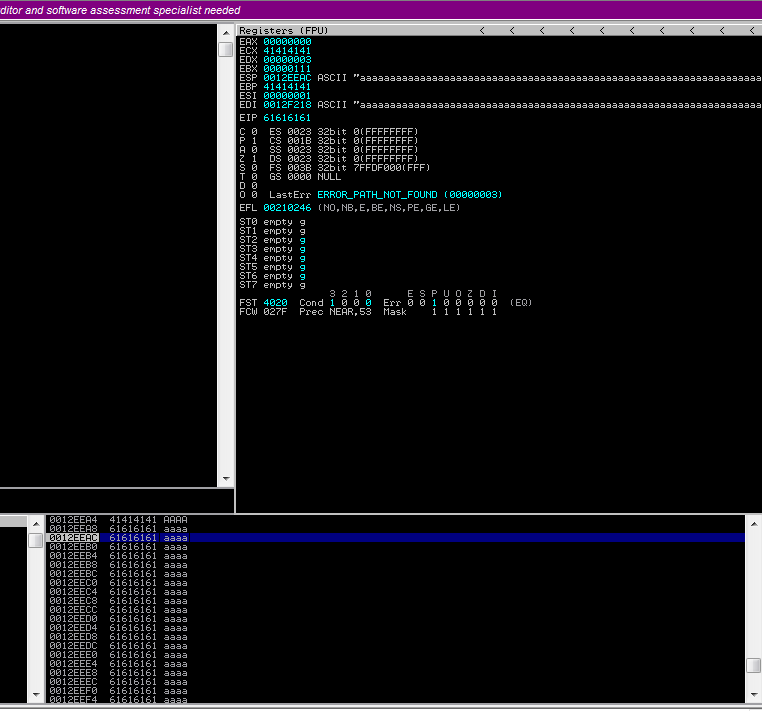Select the CS segment register 001B
Image resolution: width=762 pixels, height=711 pixels.
[299, 140]
